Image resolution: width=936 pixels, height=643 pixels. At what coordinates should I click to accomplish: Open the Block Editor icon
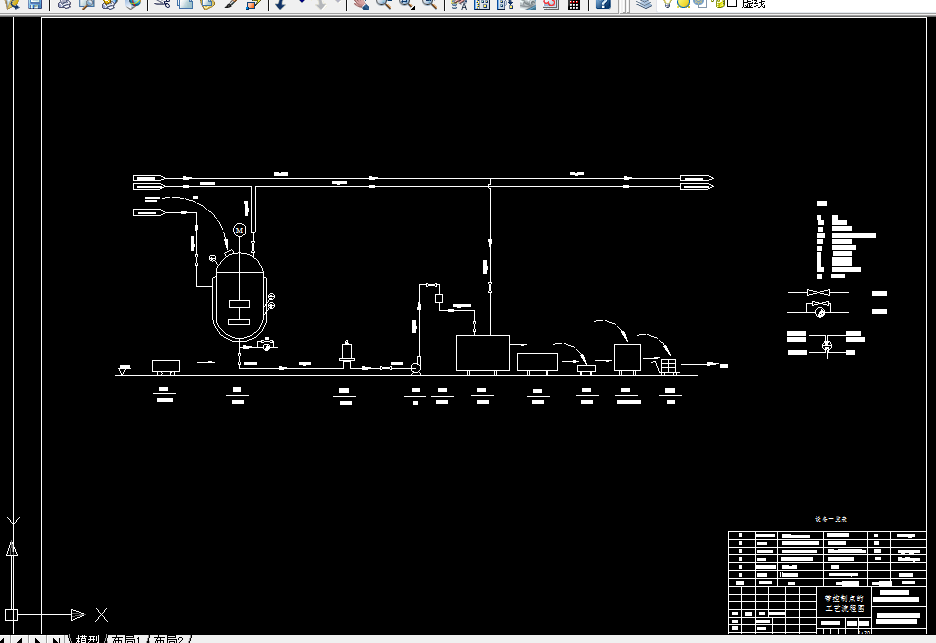coord(254,4)
